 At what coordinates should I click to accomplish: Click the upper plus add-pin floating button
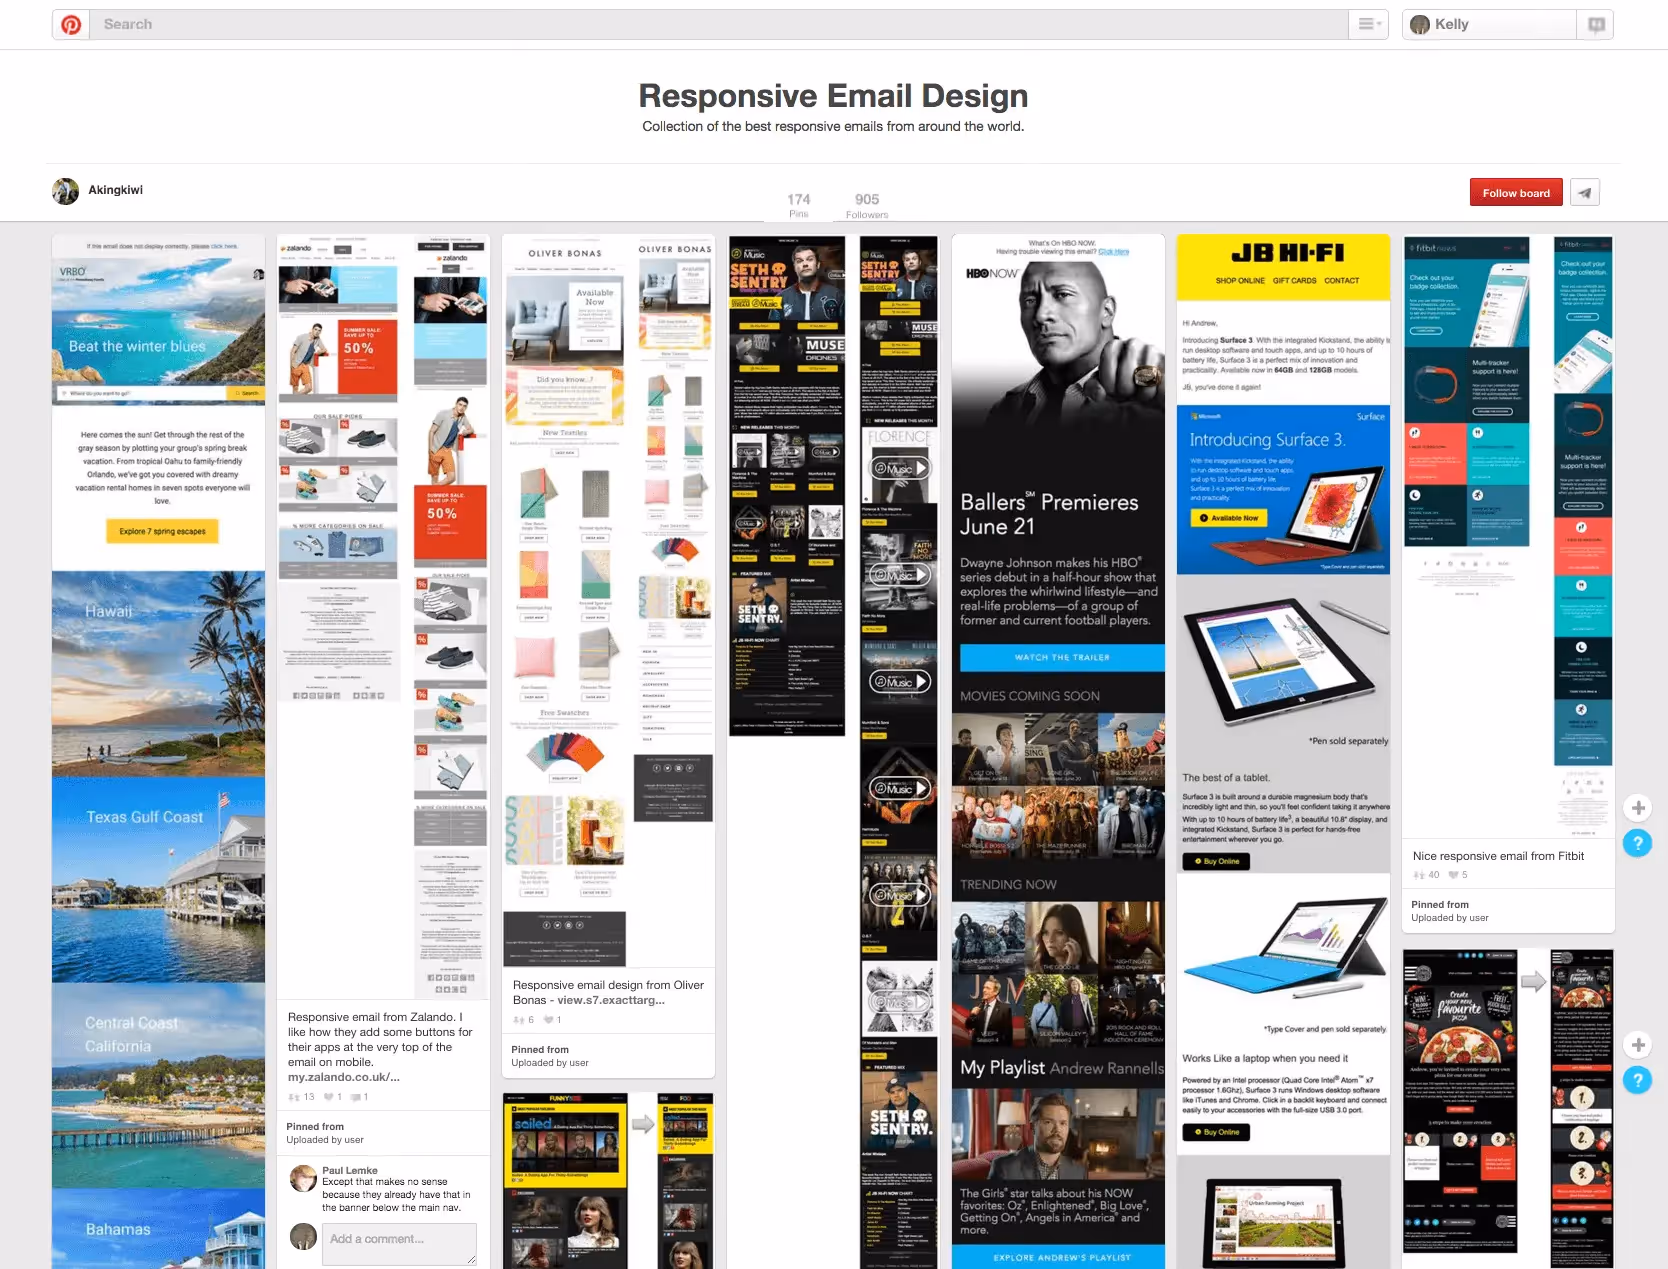[1638, 808]
